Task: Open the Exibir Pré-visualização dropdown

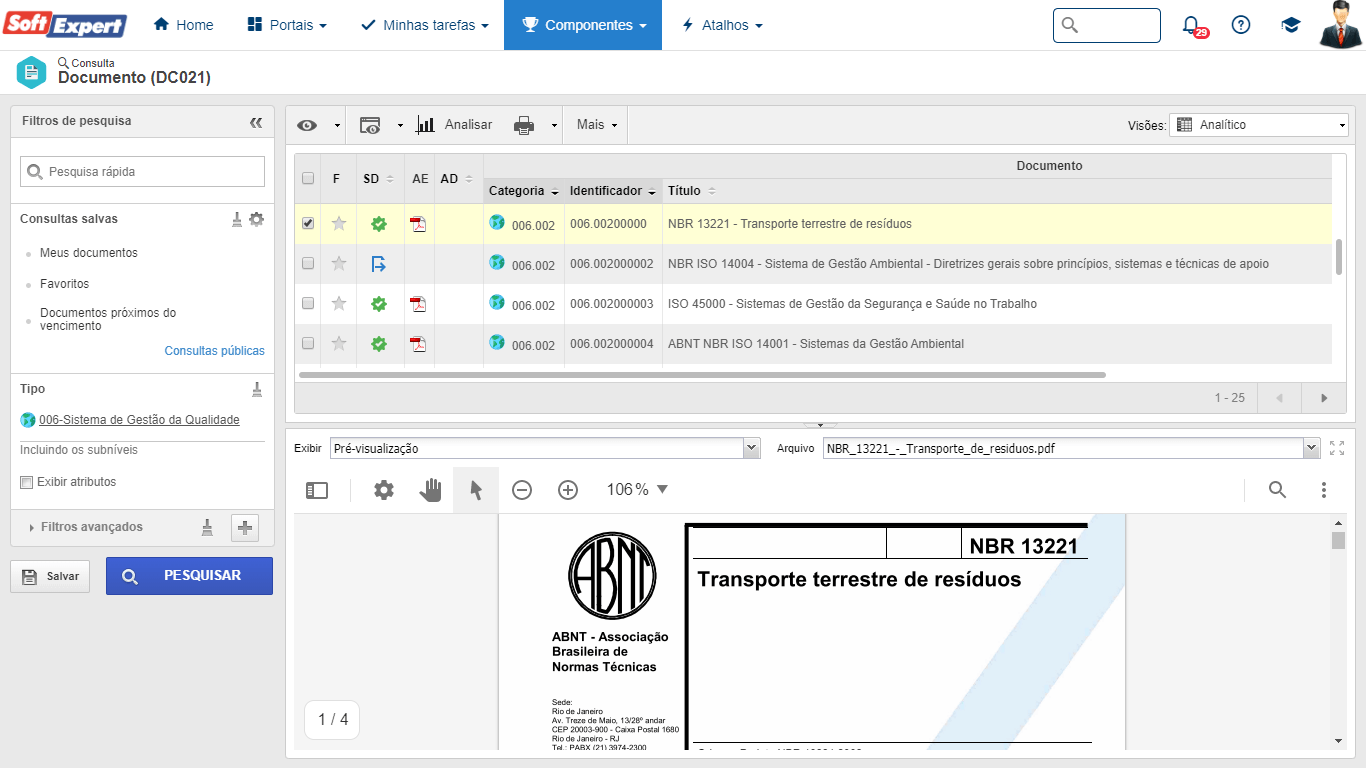Action: point(546,449)
